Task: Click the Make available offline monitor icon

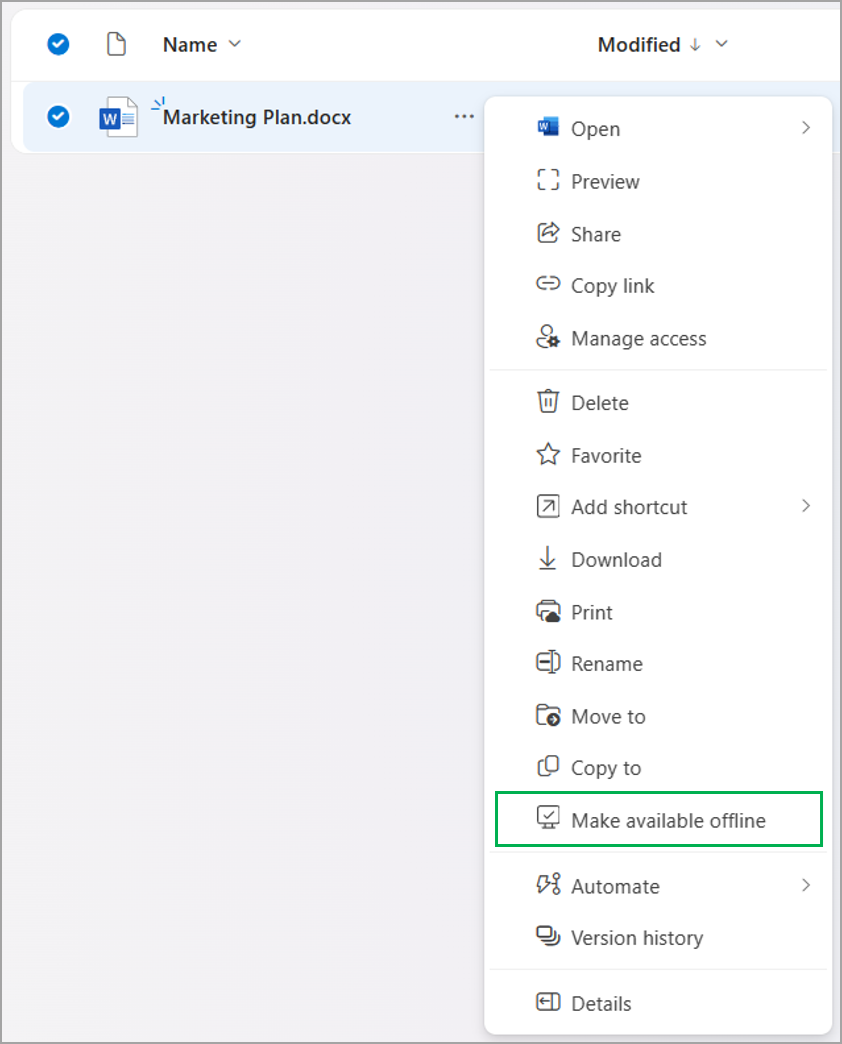Action: tap(548, 817)
